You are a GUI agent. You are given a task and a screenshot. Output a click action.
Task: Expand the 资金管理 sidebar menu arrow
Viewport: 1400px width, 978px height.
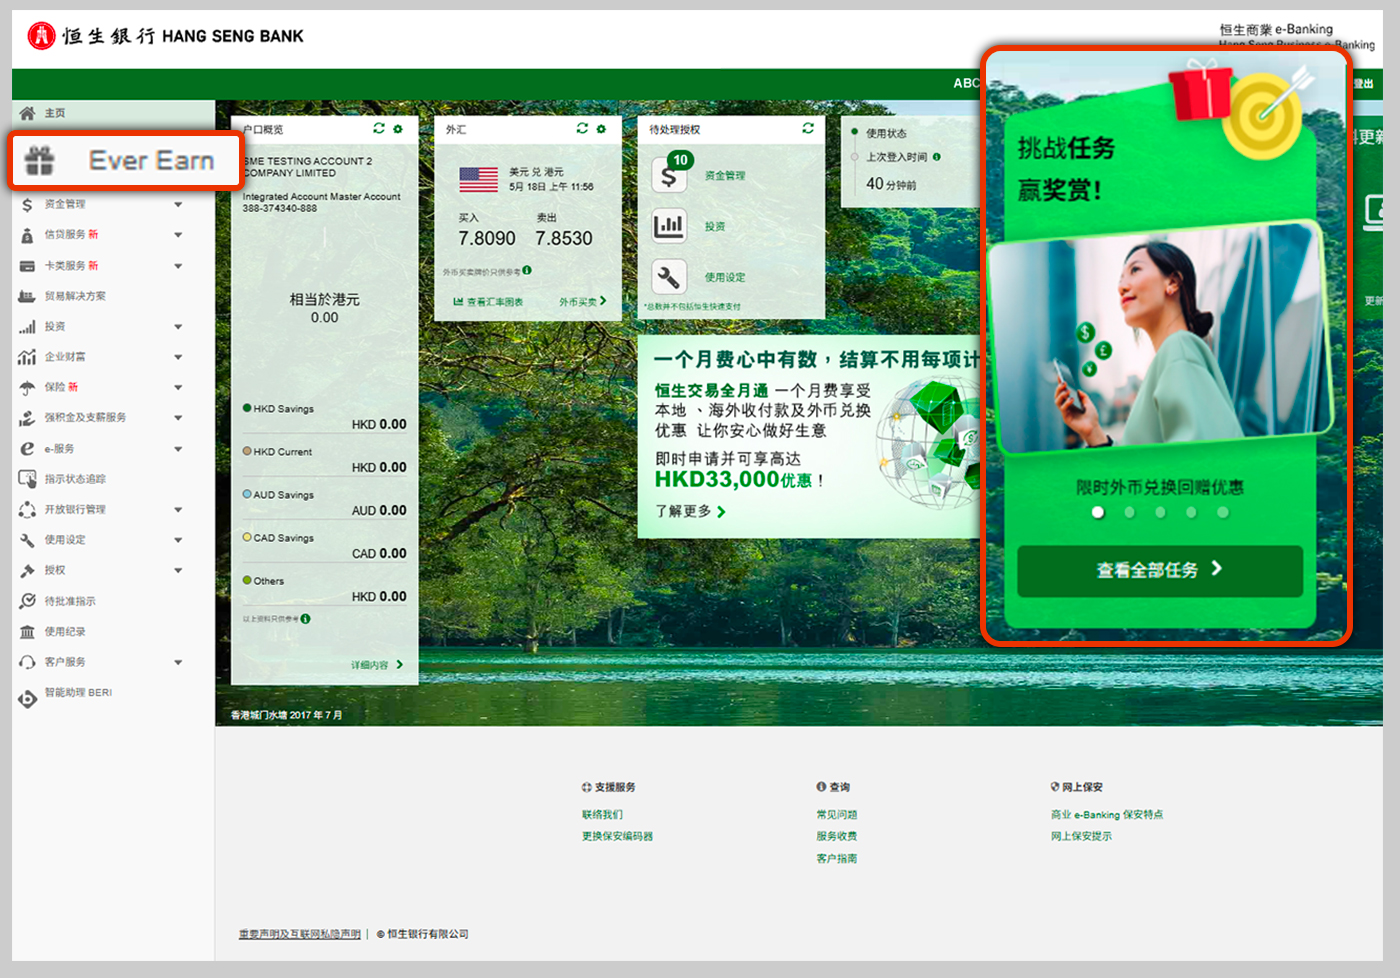click(178, 204)
